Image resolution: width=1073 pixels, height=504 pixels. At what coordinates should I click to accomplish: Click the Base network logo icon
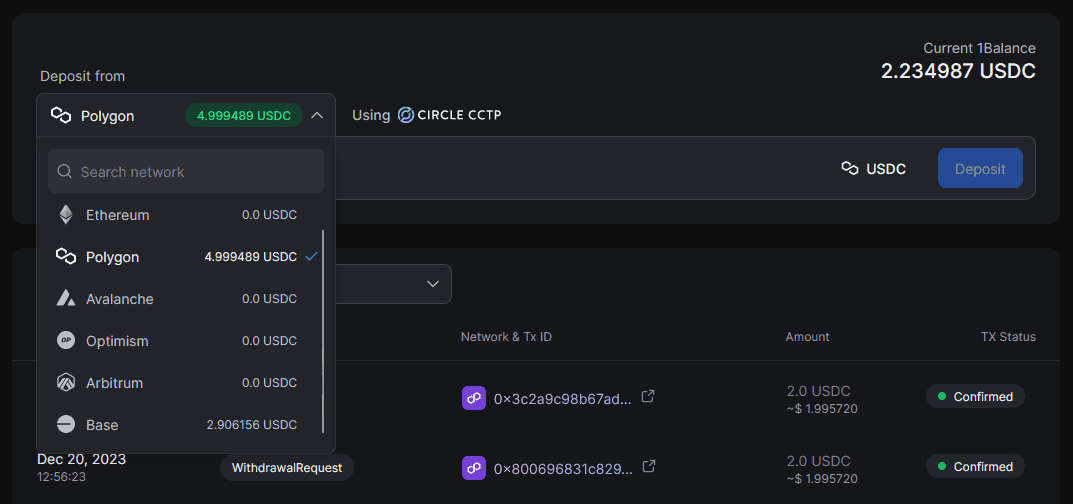click(66, 425)
